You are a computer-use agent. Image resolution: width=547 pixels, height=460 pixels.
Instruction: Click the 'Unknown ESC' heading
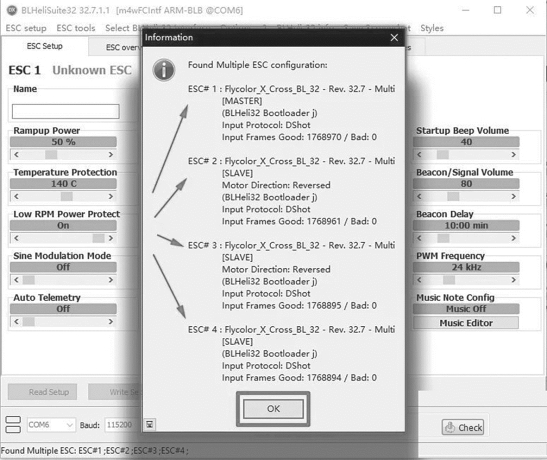pos(92,70)
